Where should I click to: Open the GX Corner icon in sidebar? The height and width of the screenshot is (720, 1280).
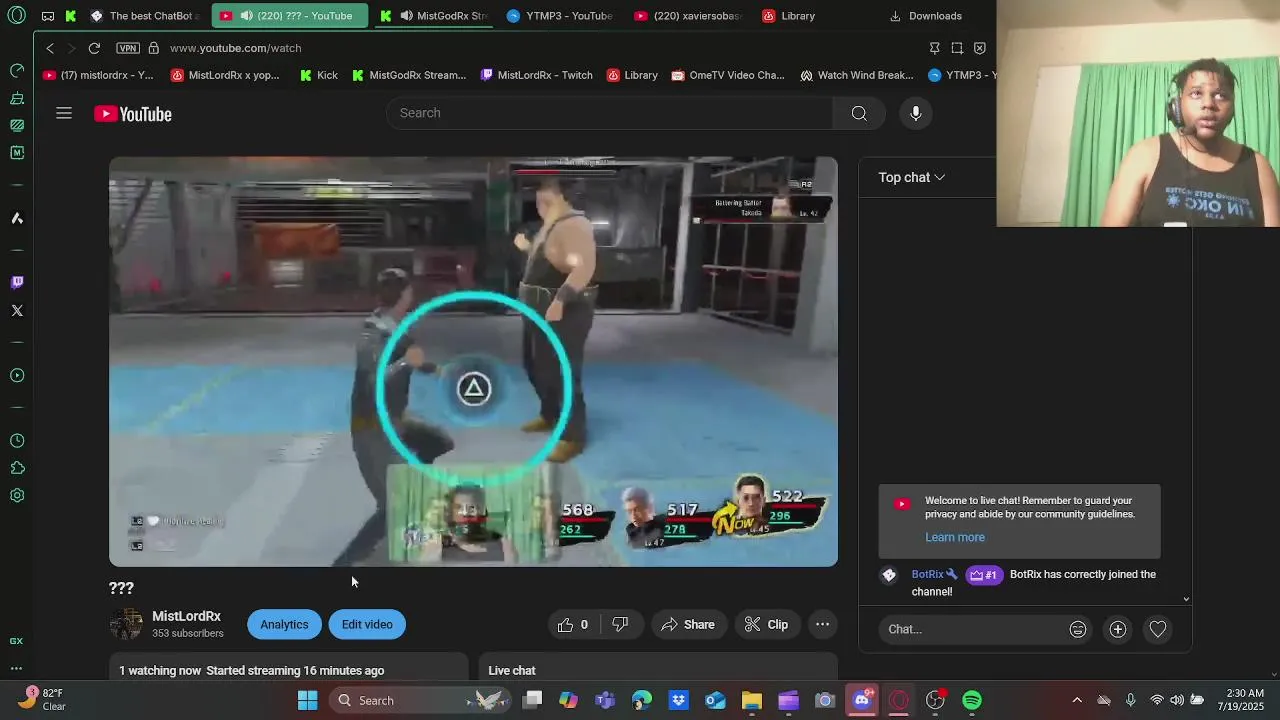[x=16, y=641]
